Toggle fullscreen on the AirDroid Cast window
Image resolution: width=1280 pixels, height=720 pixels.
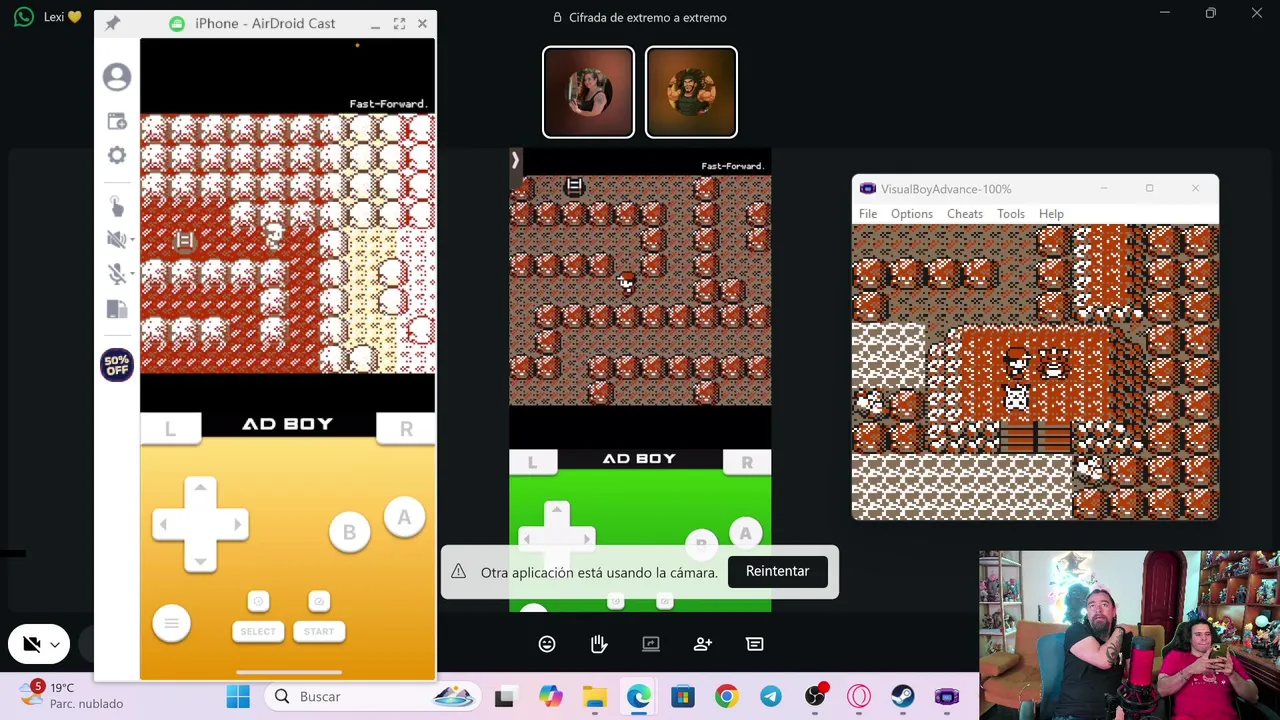pos(399,23)
